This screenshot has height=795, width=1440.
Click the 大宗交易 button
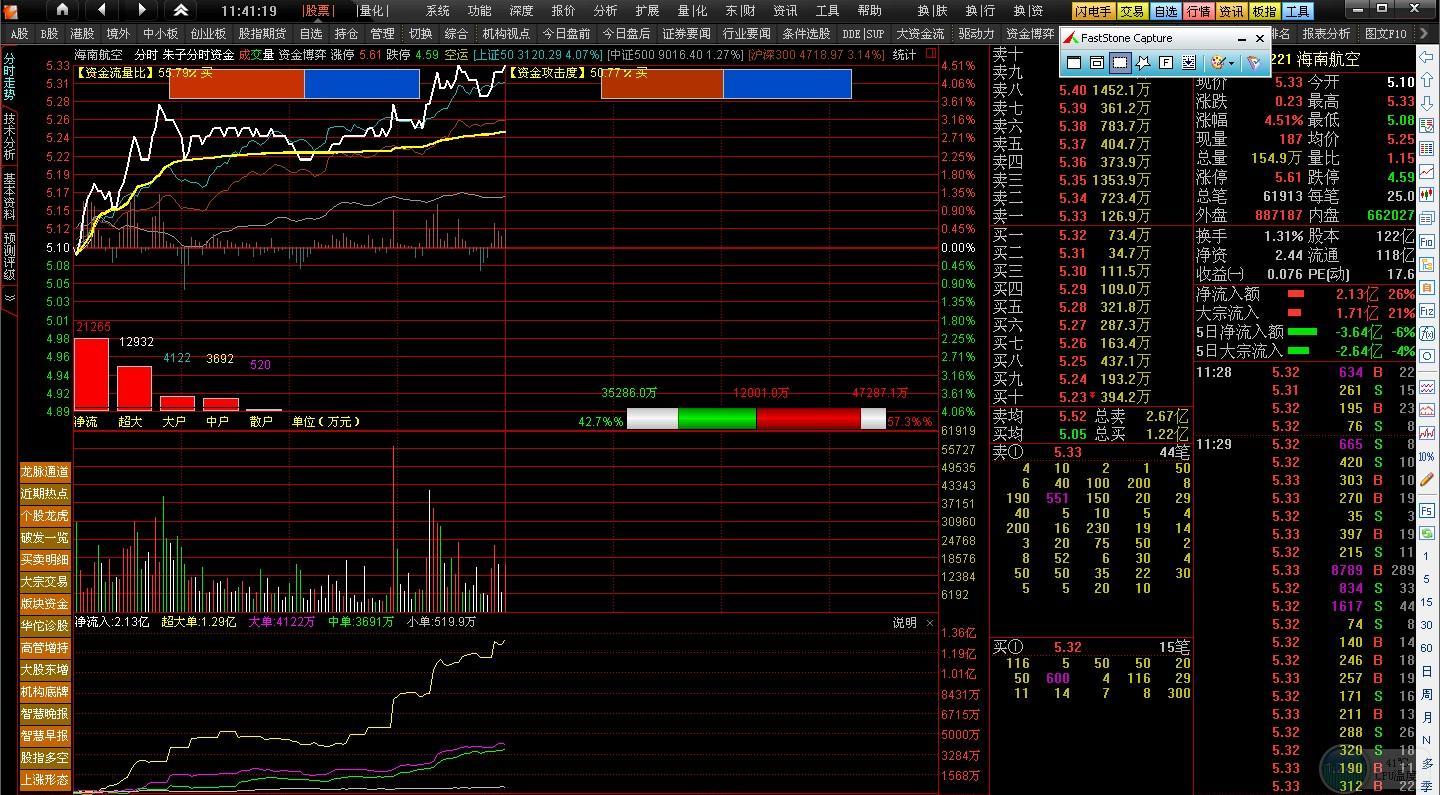[45, 582]
